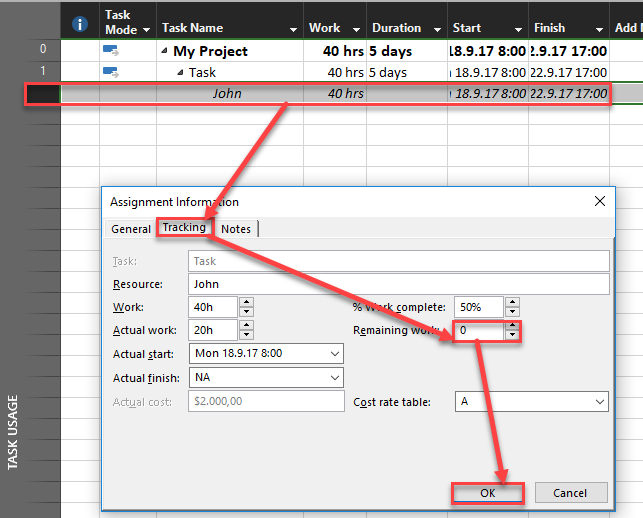
Task: Click the task mode icon for My Project
Action: tap(110, 50)
